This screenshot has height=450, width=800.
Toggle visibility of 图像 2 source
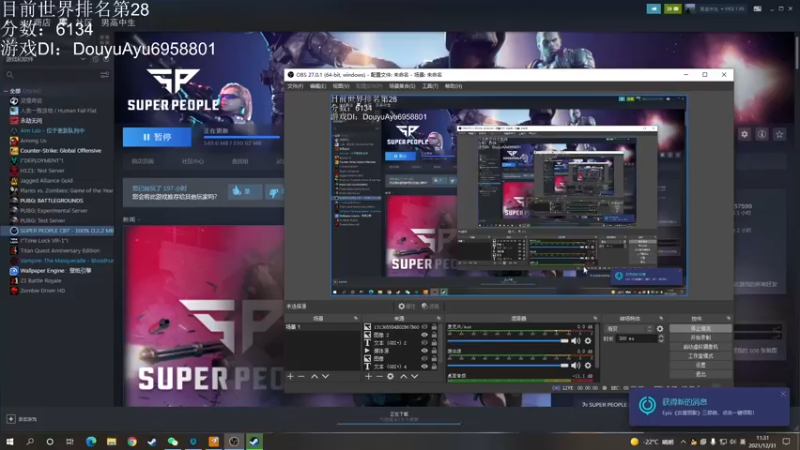[424, 335]
